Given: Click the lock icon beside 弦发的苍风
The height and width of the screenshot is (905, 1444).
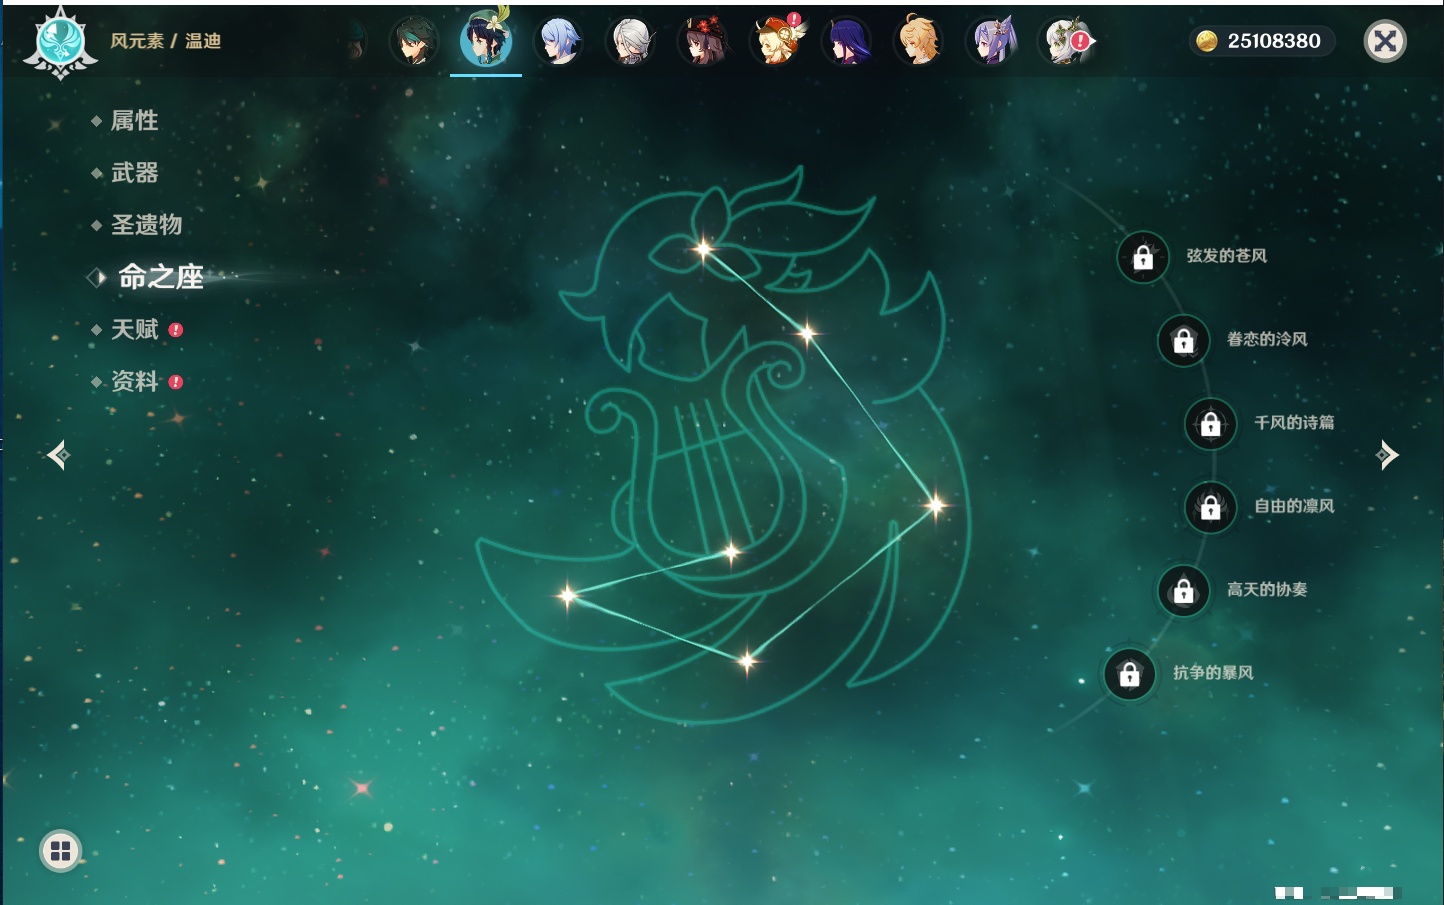Looking at the screenshot, I should pyautogui.click(x=1143, y=258).
